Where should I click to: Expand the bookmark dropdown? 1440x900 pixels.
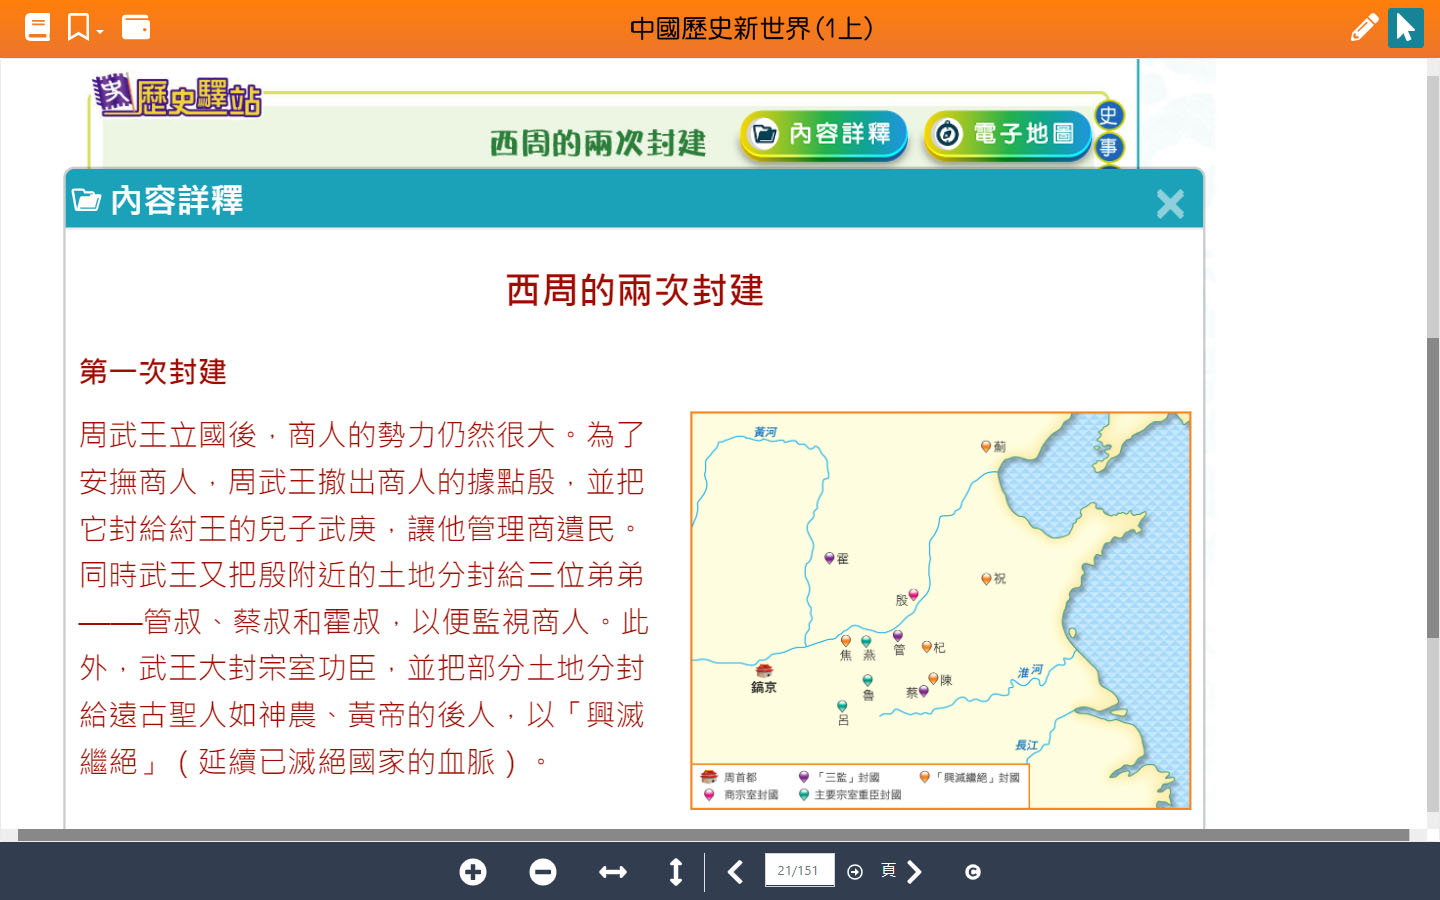pyautogui.click(x=85, y=28)
